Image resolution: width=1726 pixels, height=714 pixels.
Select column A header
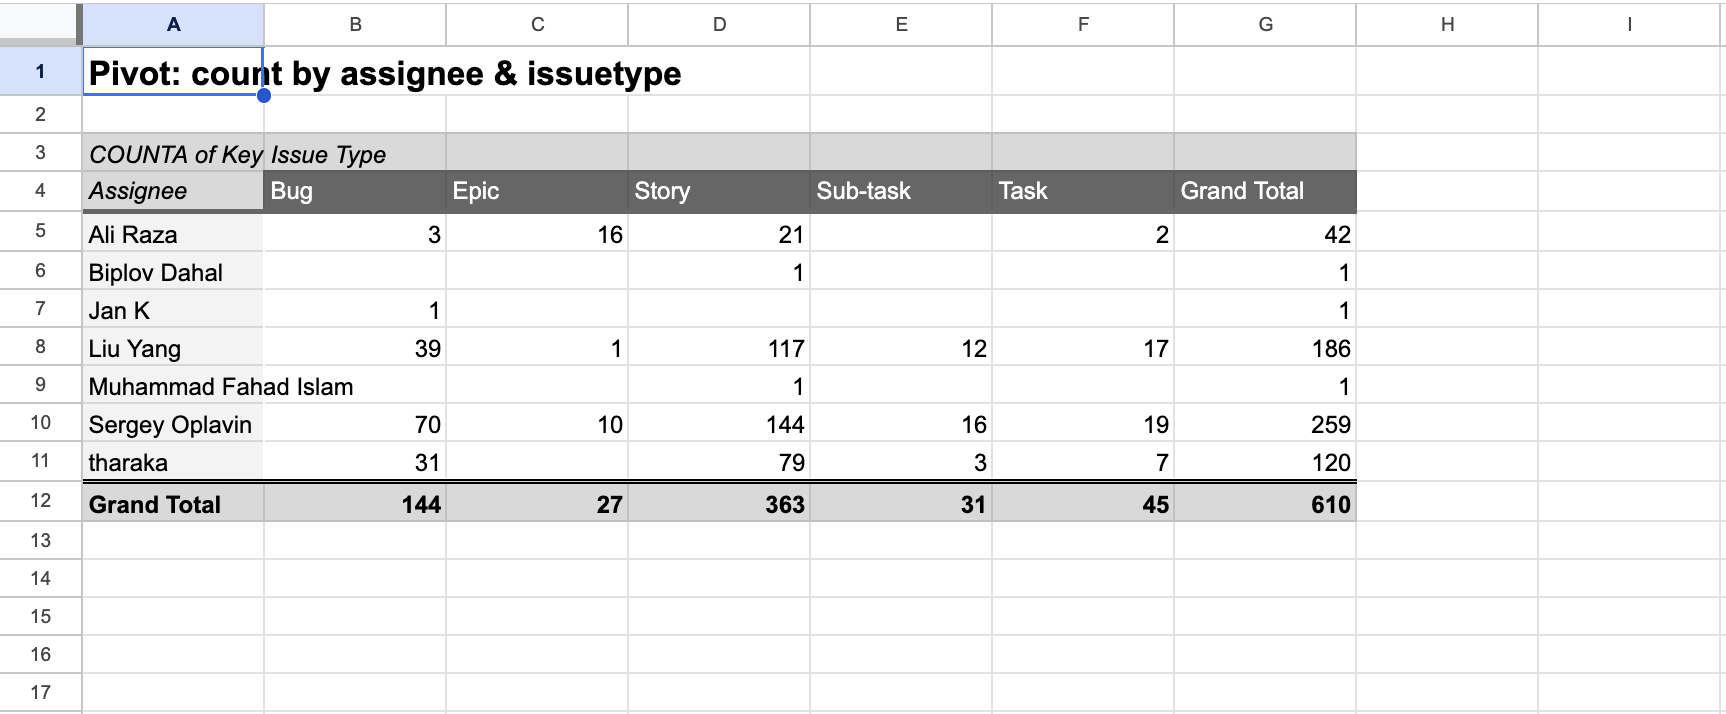[172, 24]
